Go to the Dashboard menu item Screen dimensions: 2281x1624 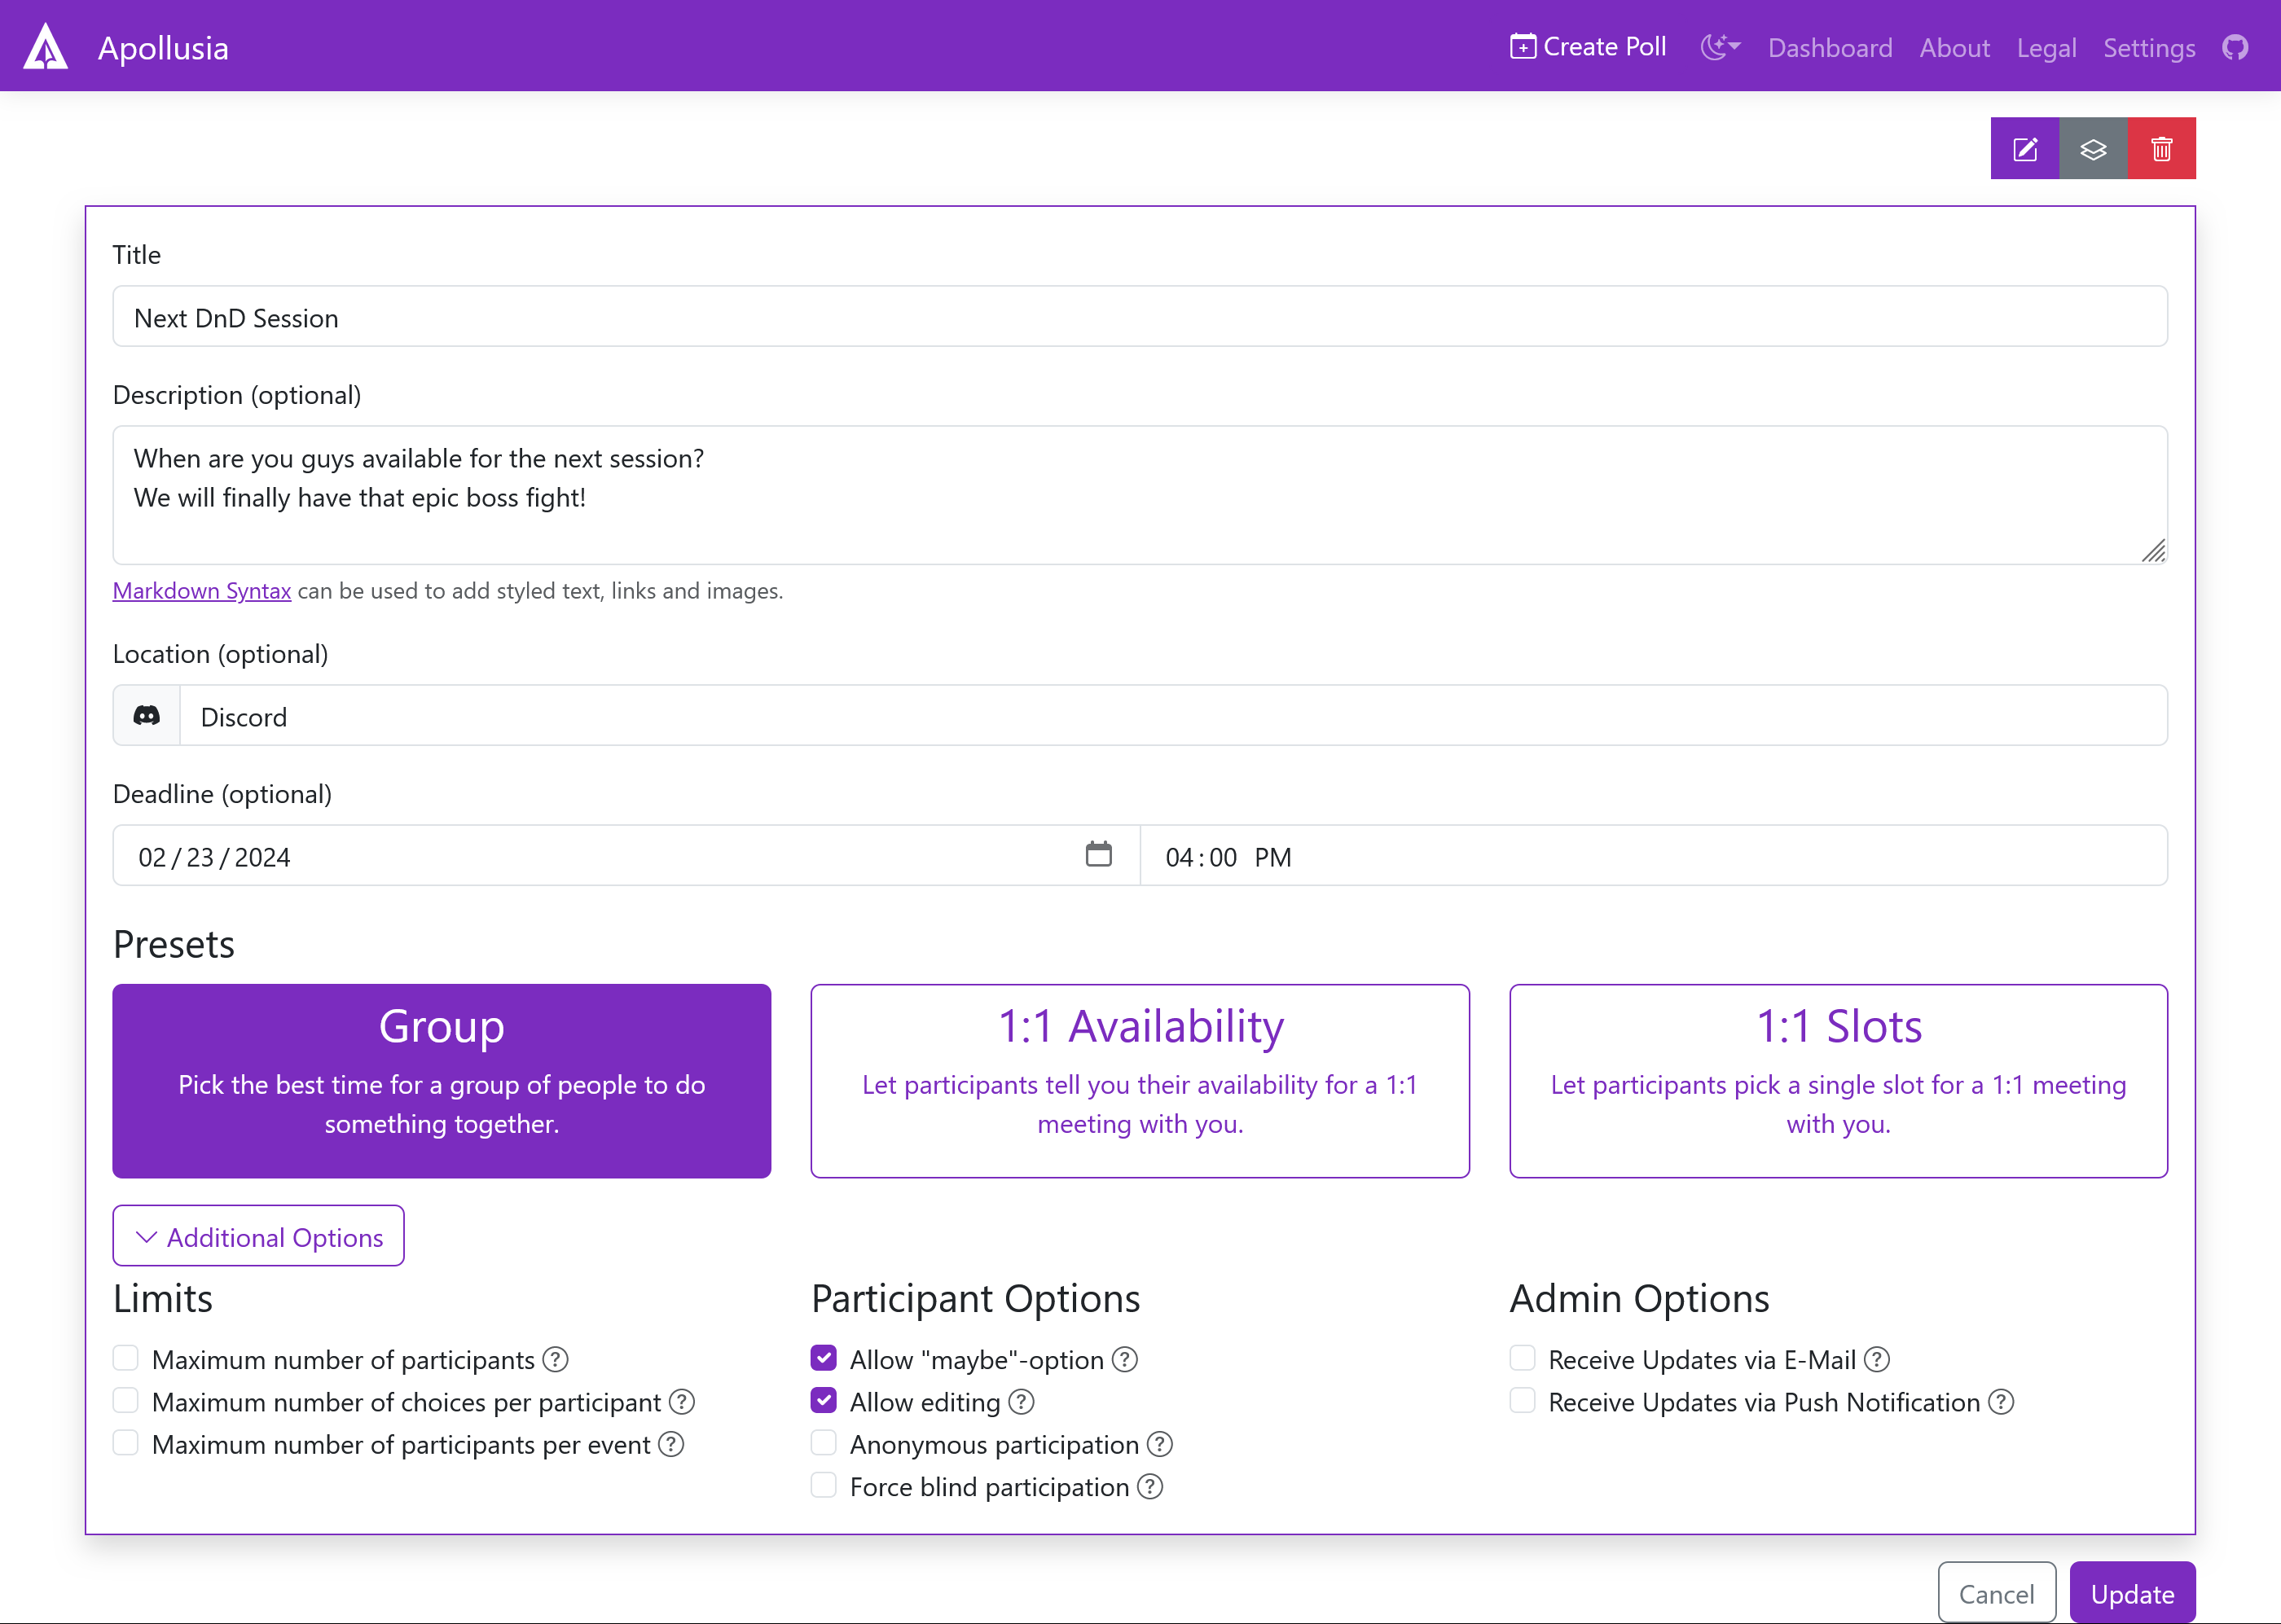click(1829, 48)
